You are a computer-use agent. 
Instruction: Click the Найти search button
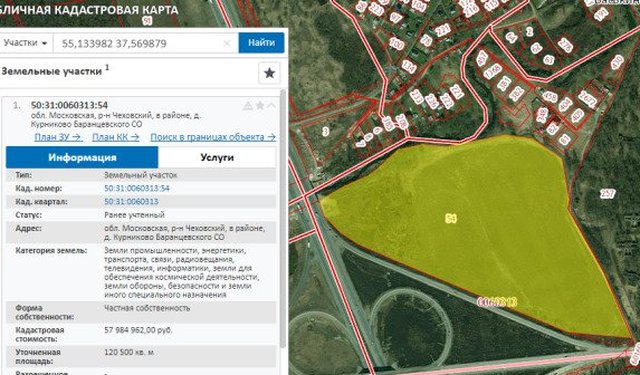click(x=261, y=43)
